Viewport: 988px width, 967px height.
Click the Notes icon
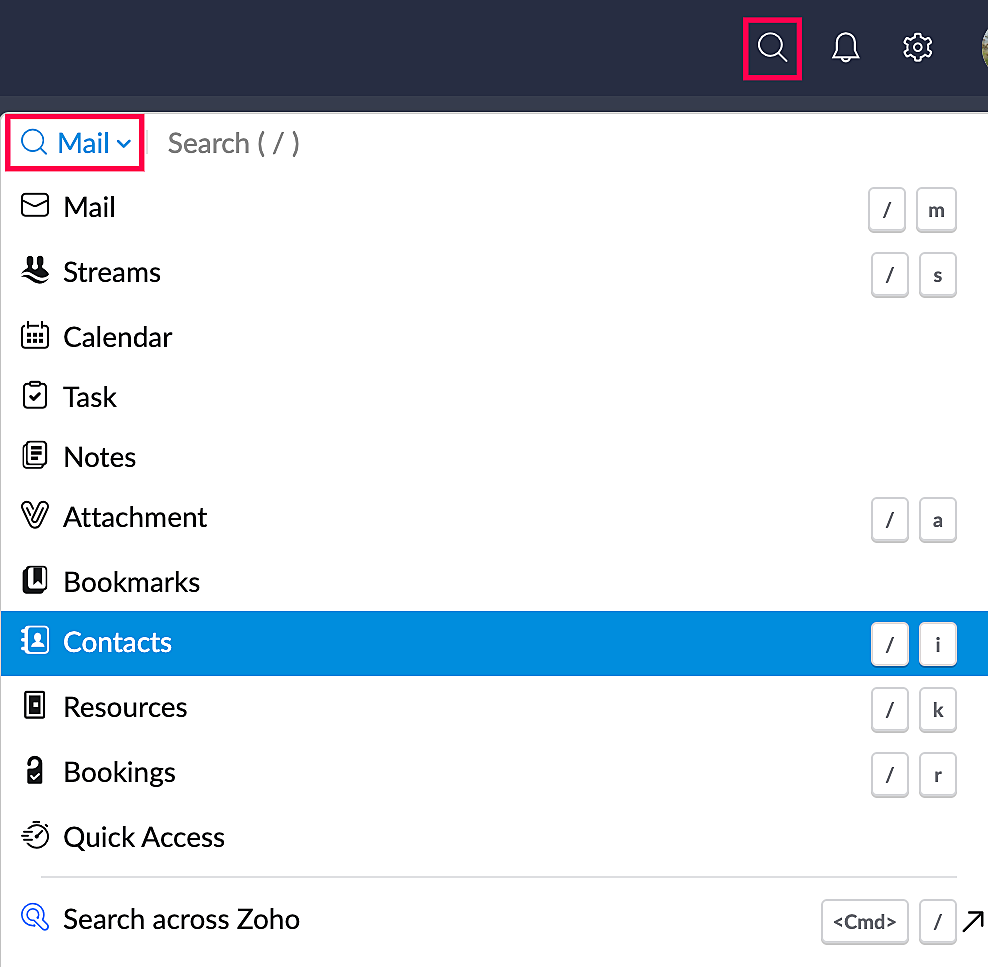click(35, 456)
